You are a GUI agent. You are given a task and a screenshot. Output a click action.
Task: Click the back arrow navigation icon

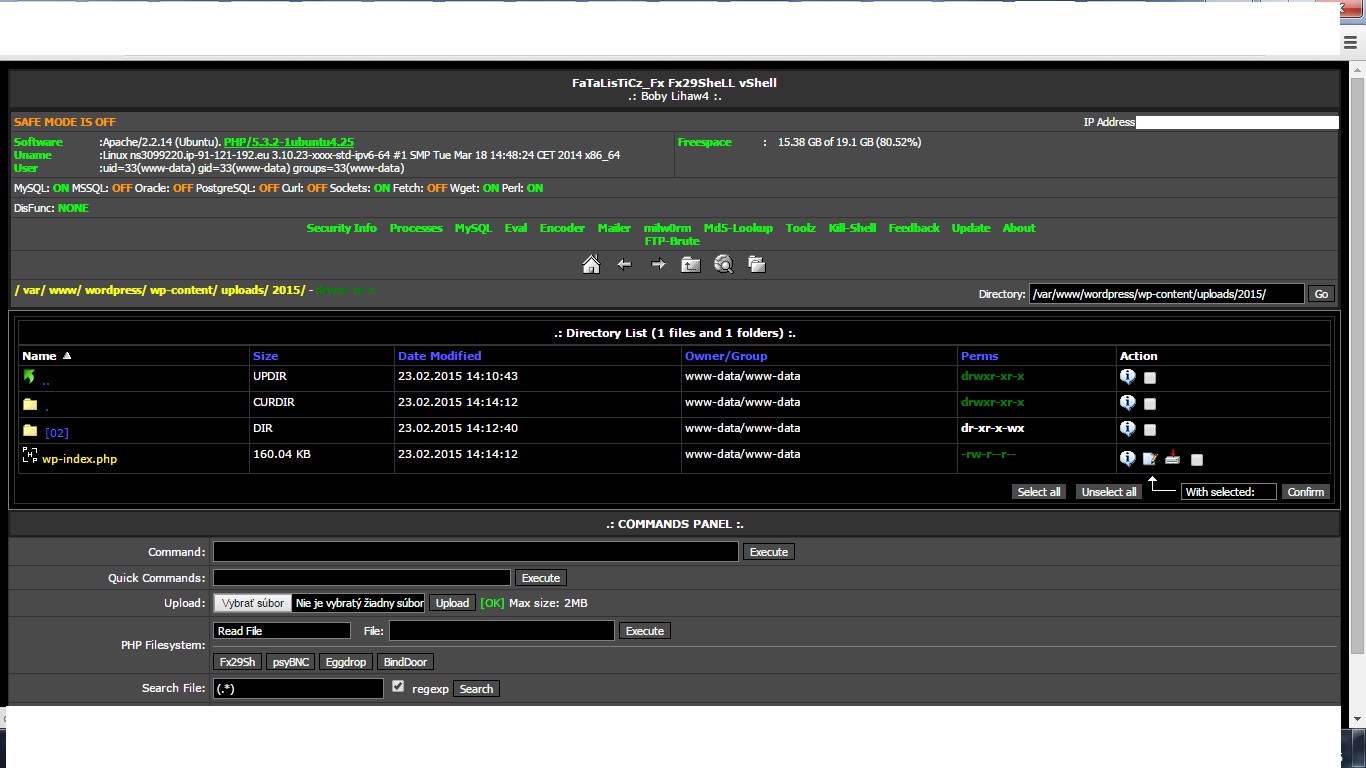coord(624,265)
